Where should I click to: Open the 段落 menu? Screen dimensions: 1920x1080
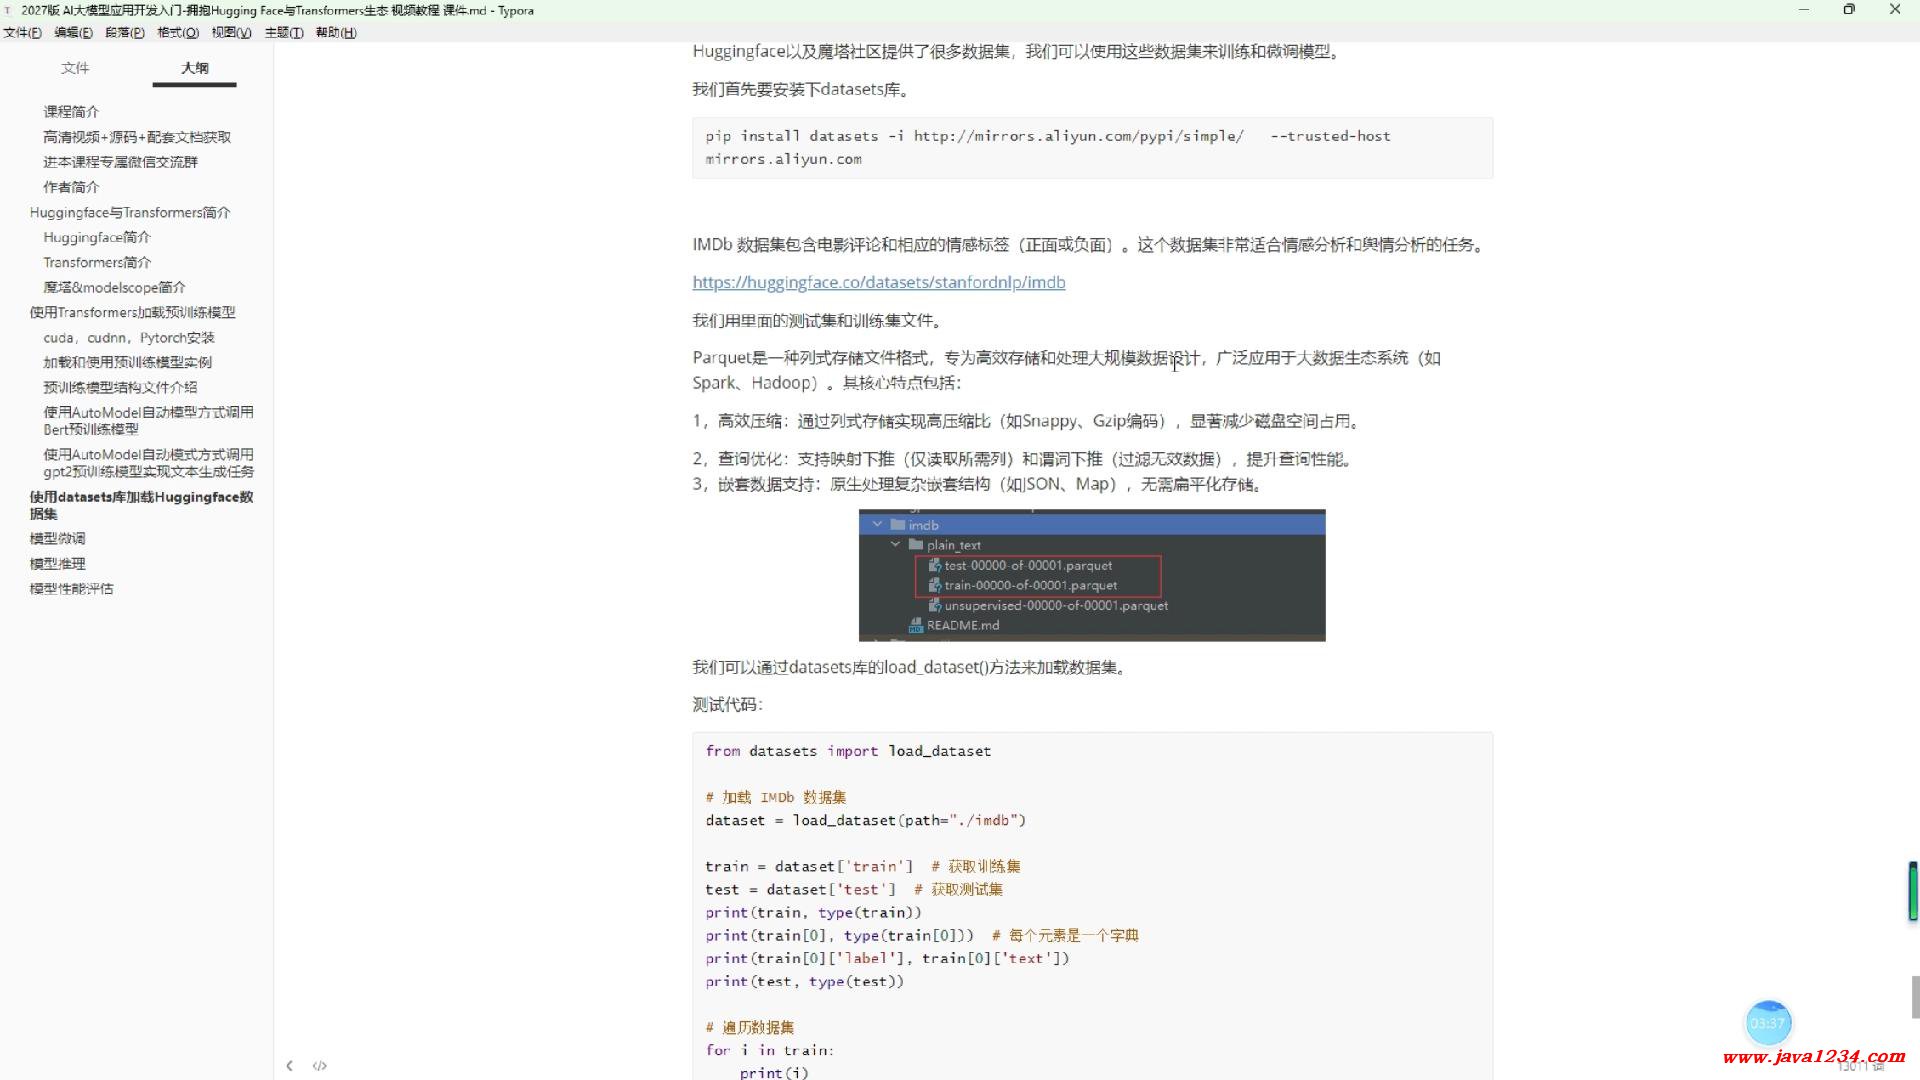pyautogui.click(x=124, y=32)
